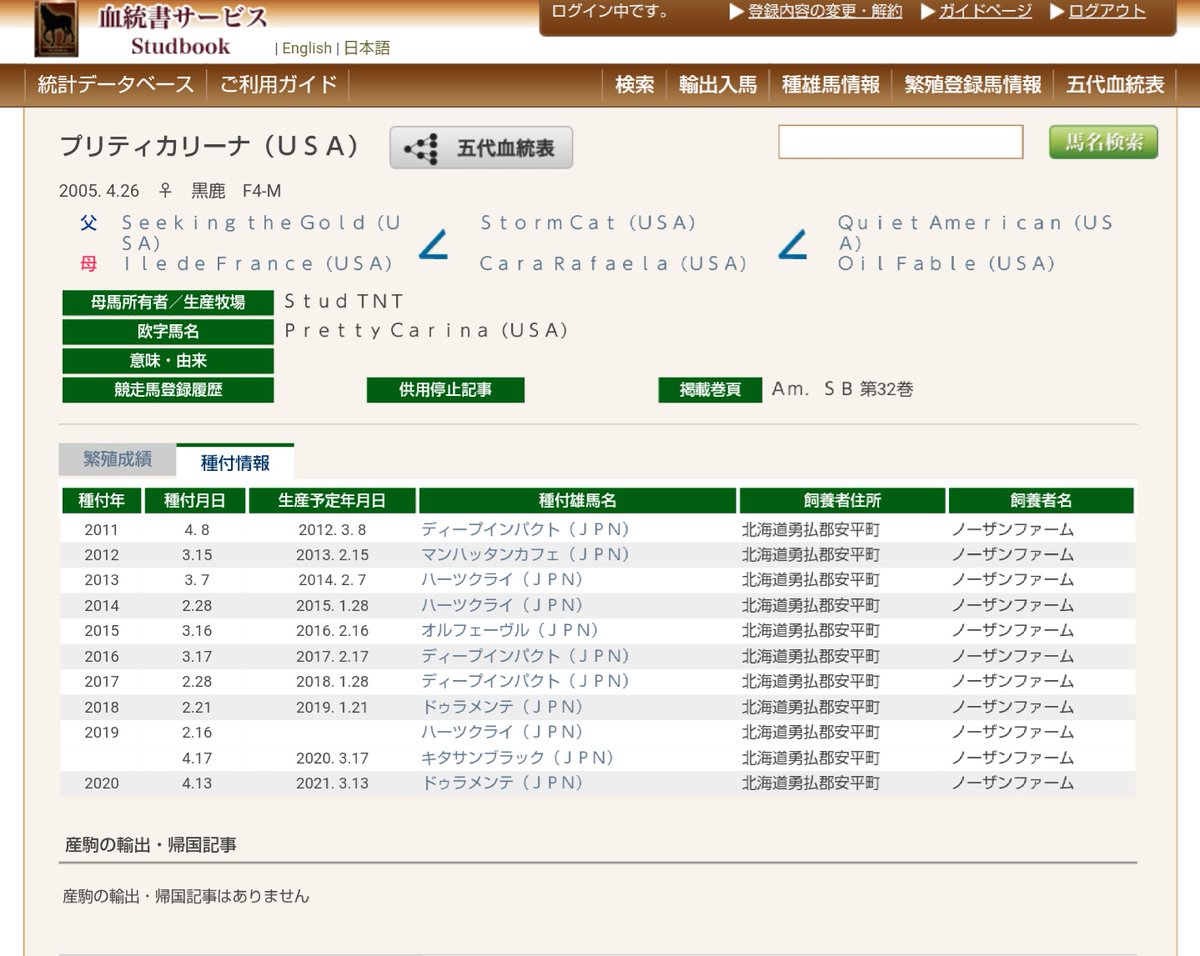
Task: Click the ログアウト link
Action: tap(1107, 11)
